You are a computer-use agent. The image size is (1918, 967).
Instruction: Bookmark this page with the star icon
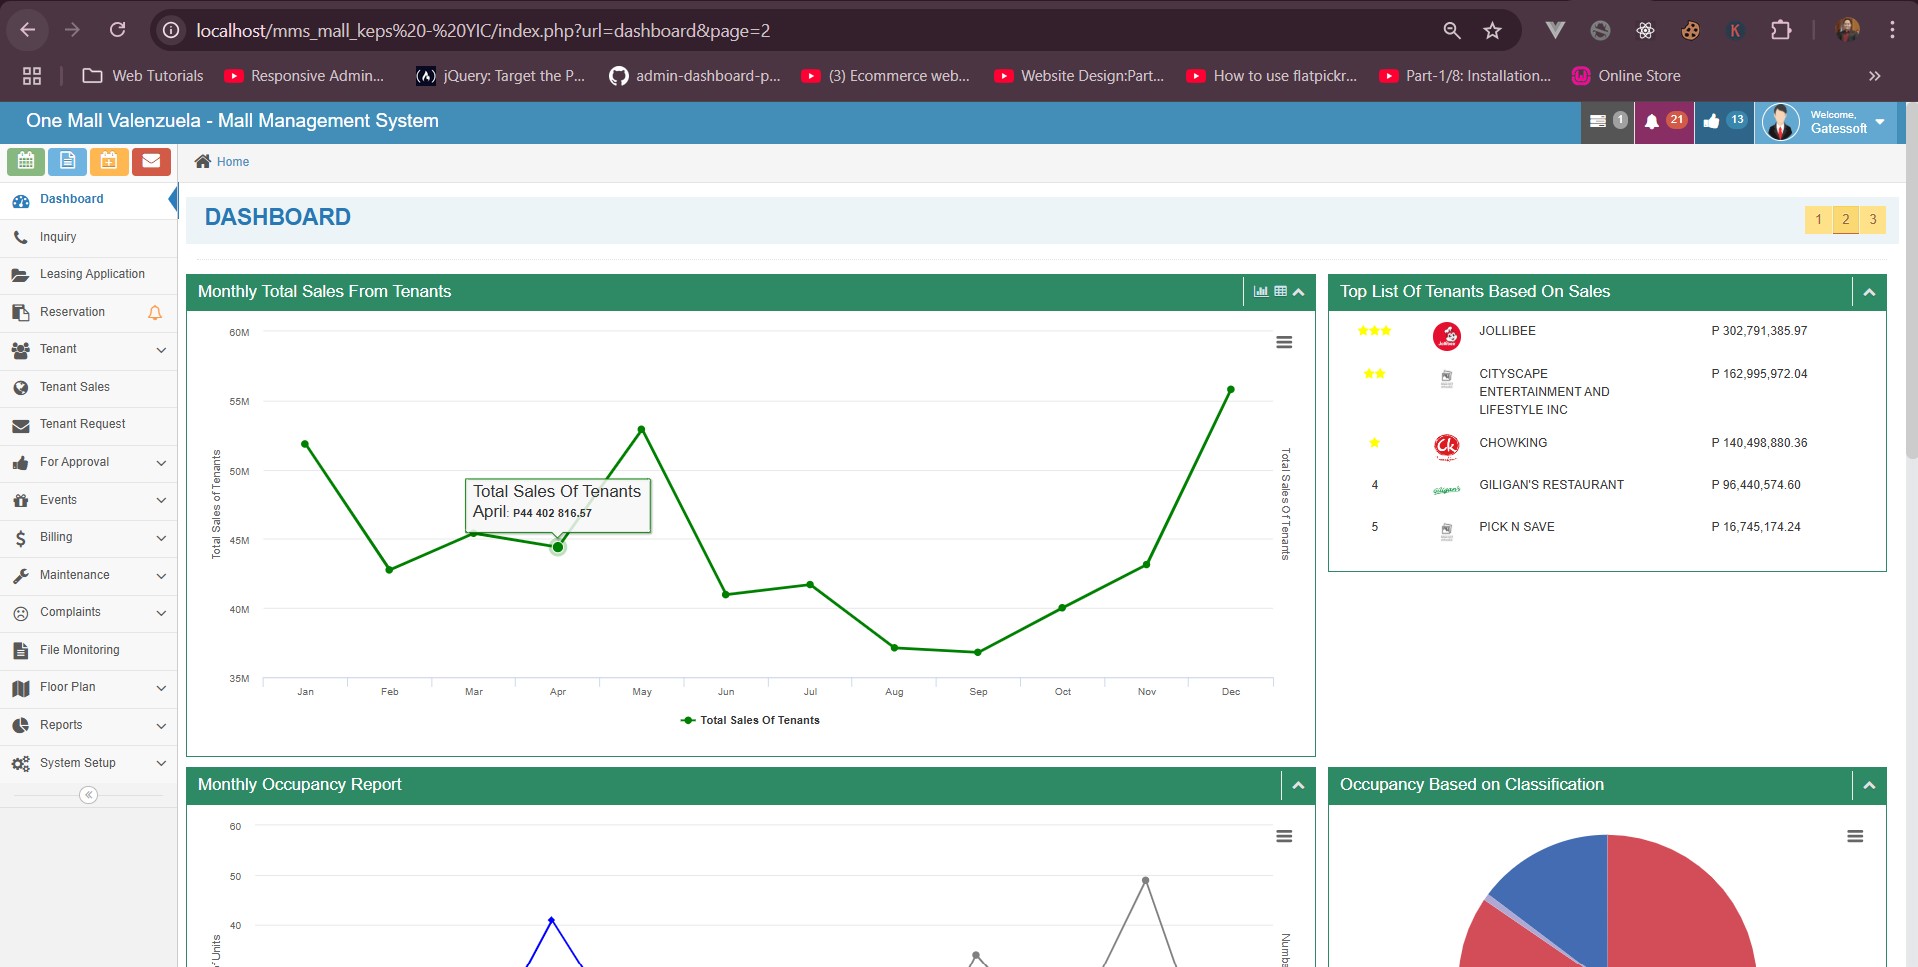coord(1492,31)
